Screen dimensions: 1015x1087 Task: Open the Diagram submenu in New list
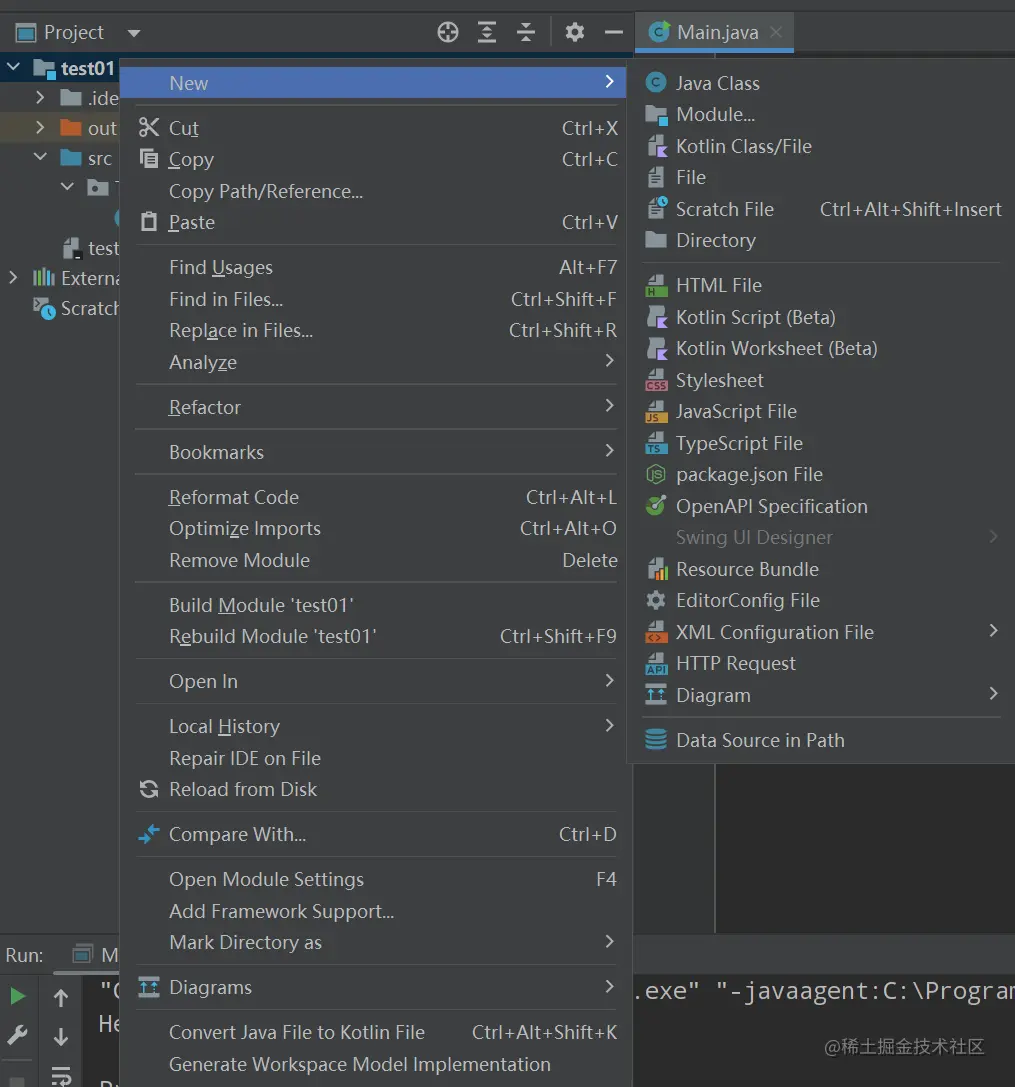822,695
